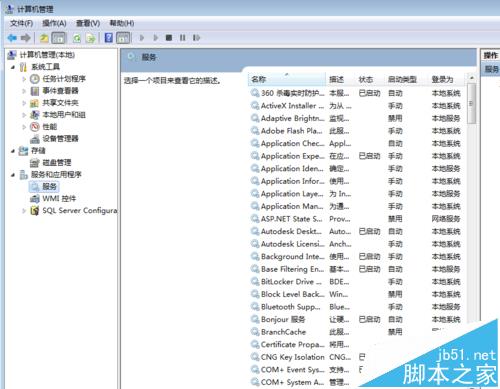500x389 pixels.
Task: Select the Adaptive Brightness service
Action: (356, 118)
